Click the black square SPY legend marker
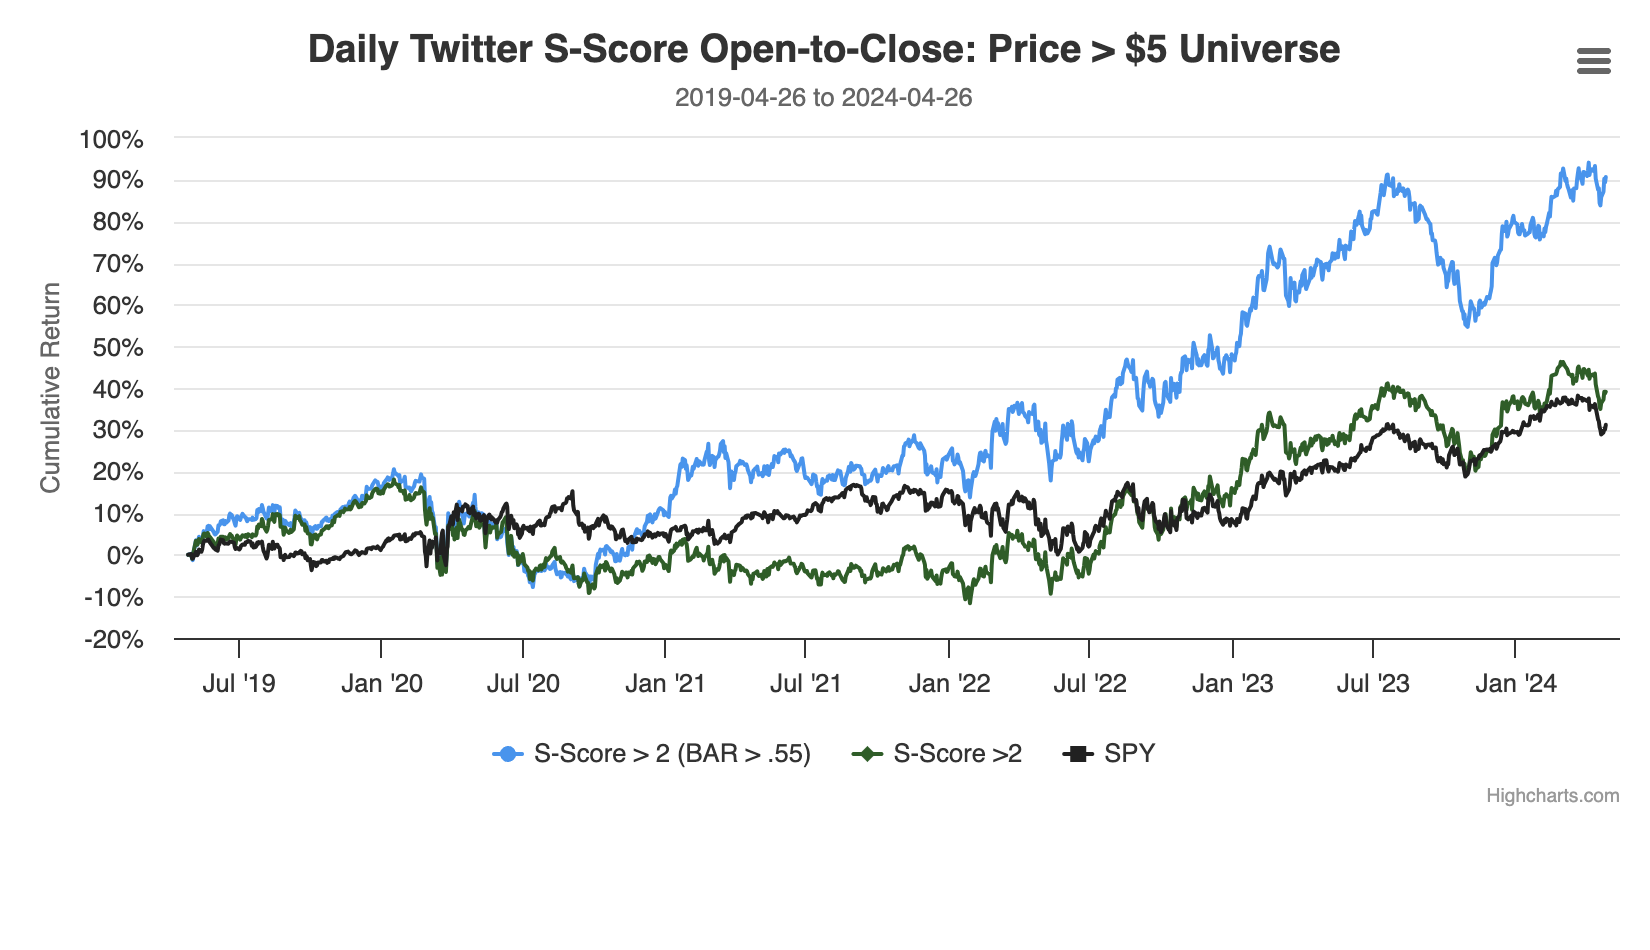Image resolution: width=1650 pixels, height=950 pixels. click(1078, 754)
